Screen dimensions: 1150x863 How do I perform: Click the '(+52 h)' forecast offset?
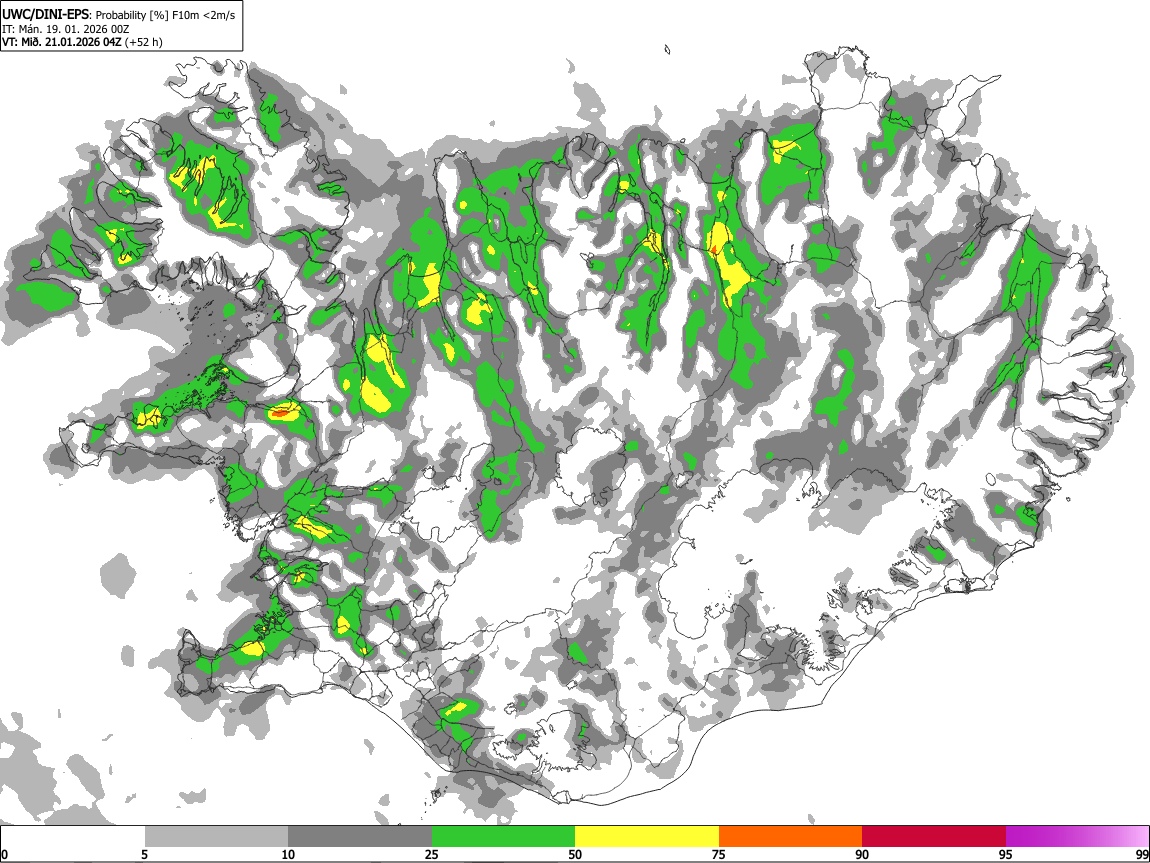tap(144, 42)
